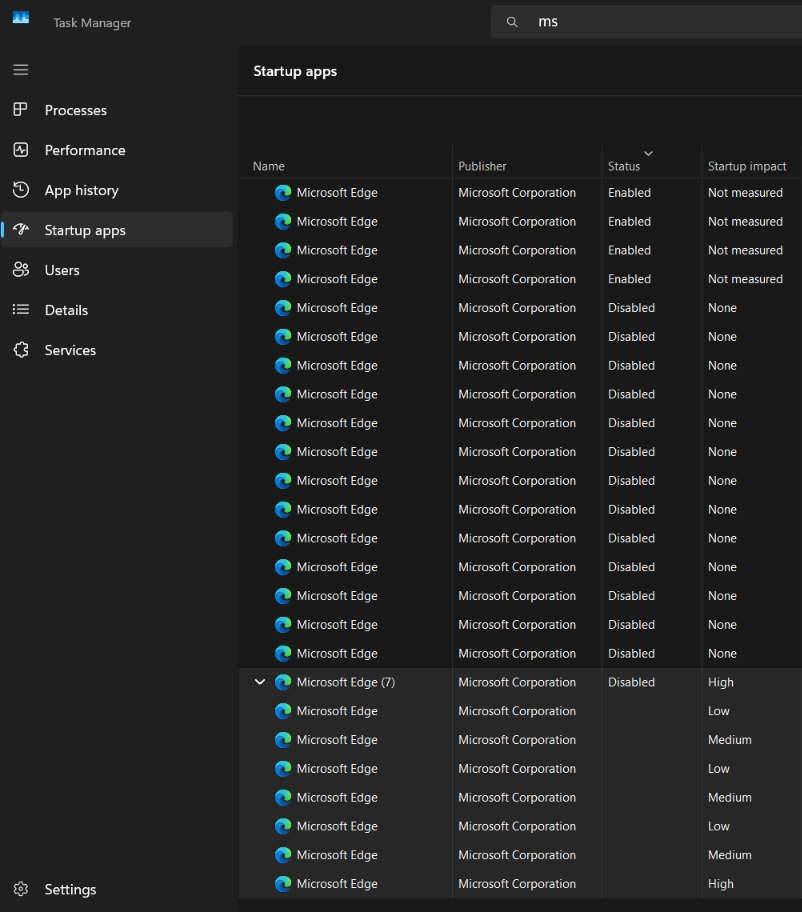This screenshot has width=802, height=912.
Task: Select the App history clock icon
Action: tap(21, 190)
